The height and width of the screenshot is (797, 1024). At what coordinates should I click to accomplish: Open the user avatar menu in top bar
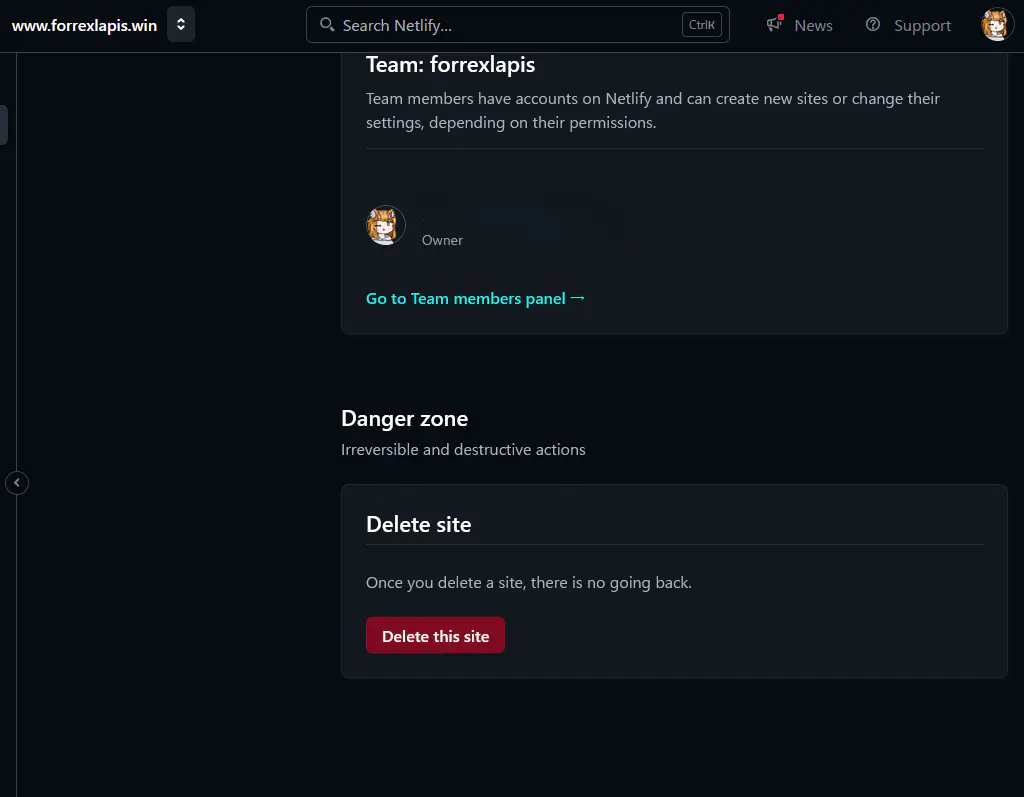997,25
